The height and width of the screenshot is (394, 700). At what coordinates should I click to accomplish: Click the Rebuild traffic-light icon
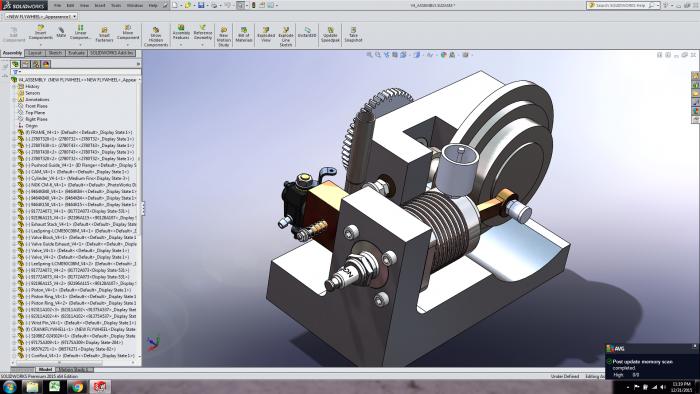[x=253, y=5]
